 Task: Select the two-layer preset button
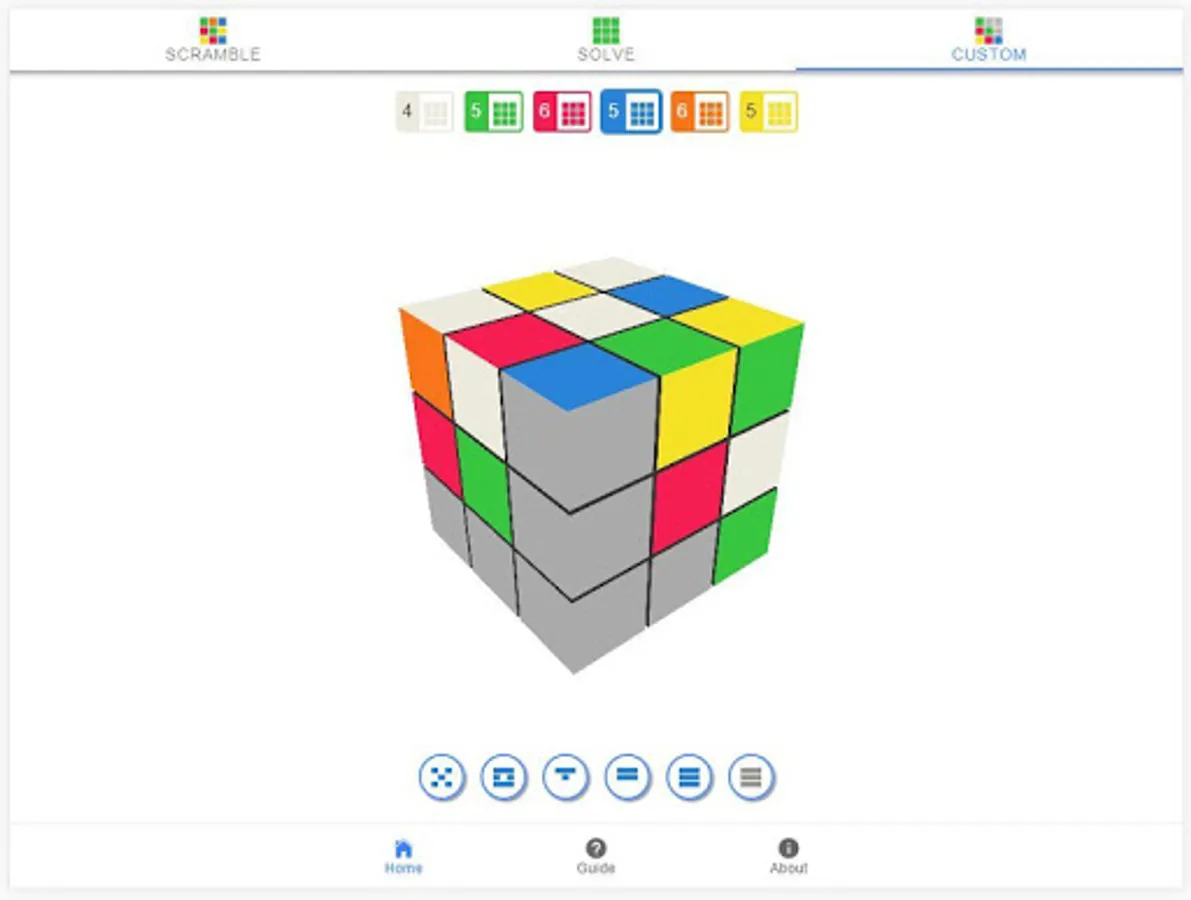coord(627,777)
